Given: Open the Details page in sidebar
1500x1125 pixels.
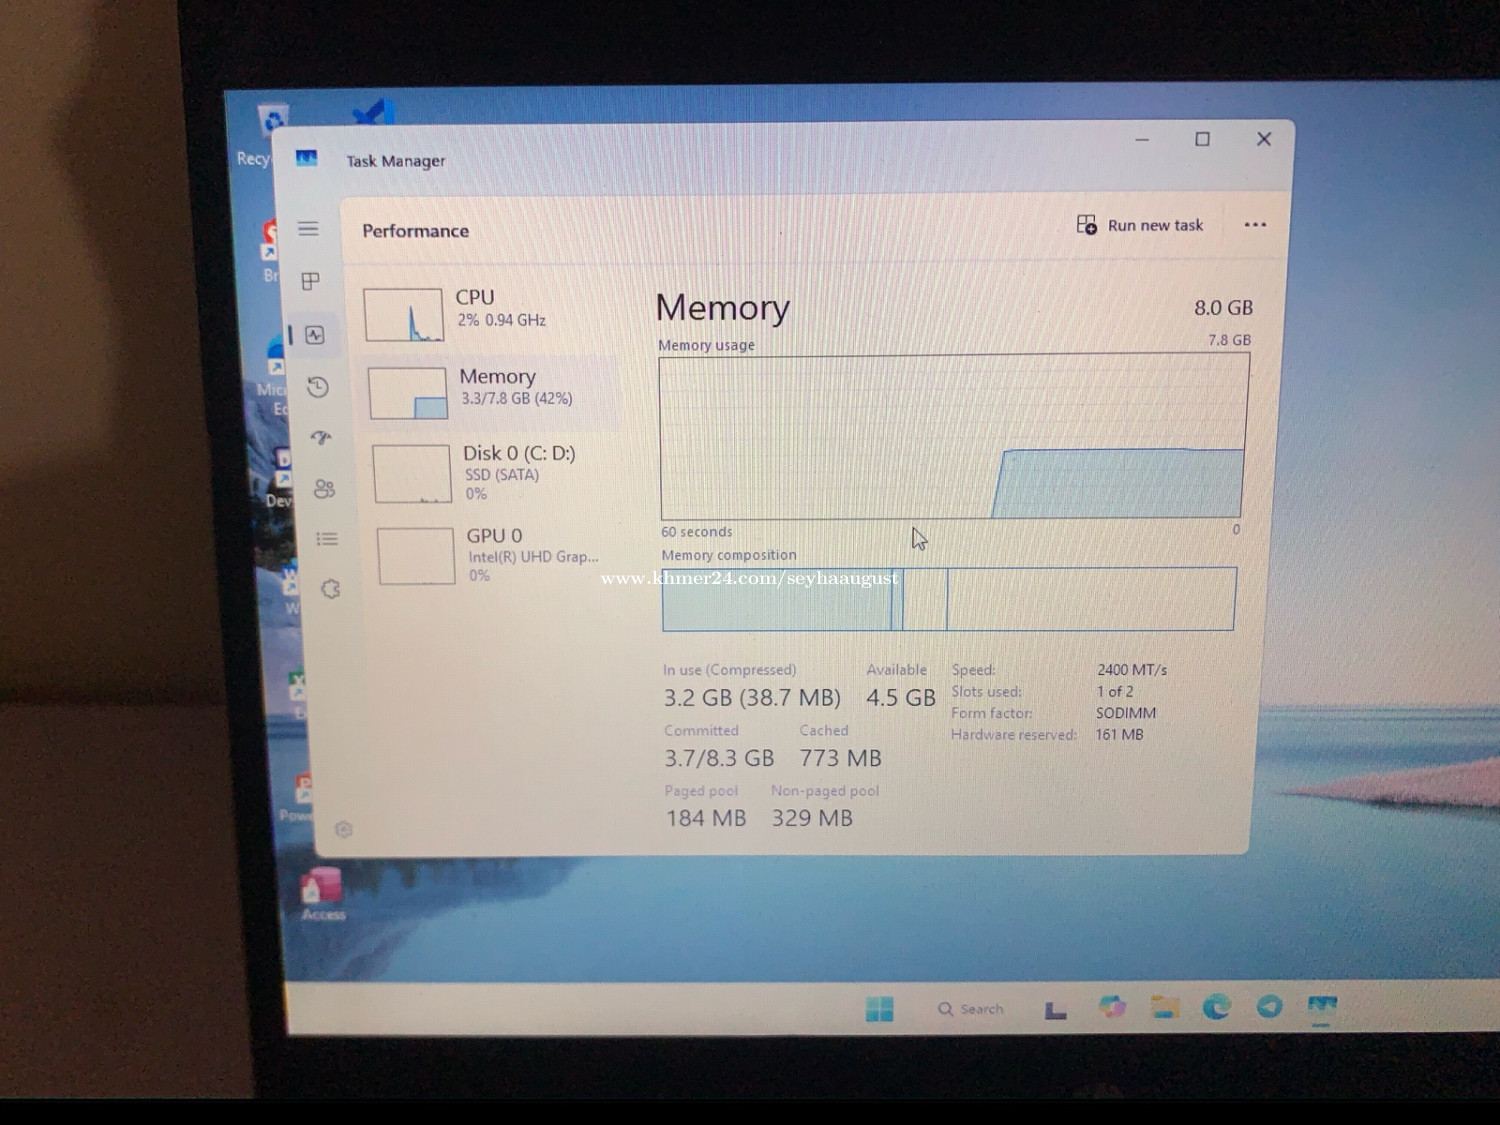Looking at the screenshot, I should pos(327,539).
